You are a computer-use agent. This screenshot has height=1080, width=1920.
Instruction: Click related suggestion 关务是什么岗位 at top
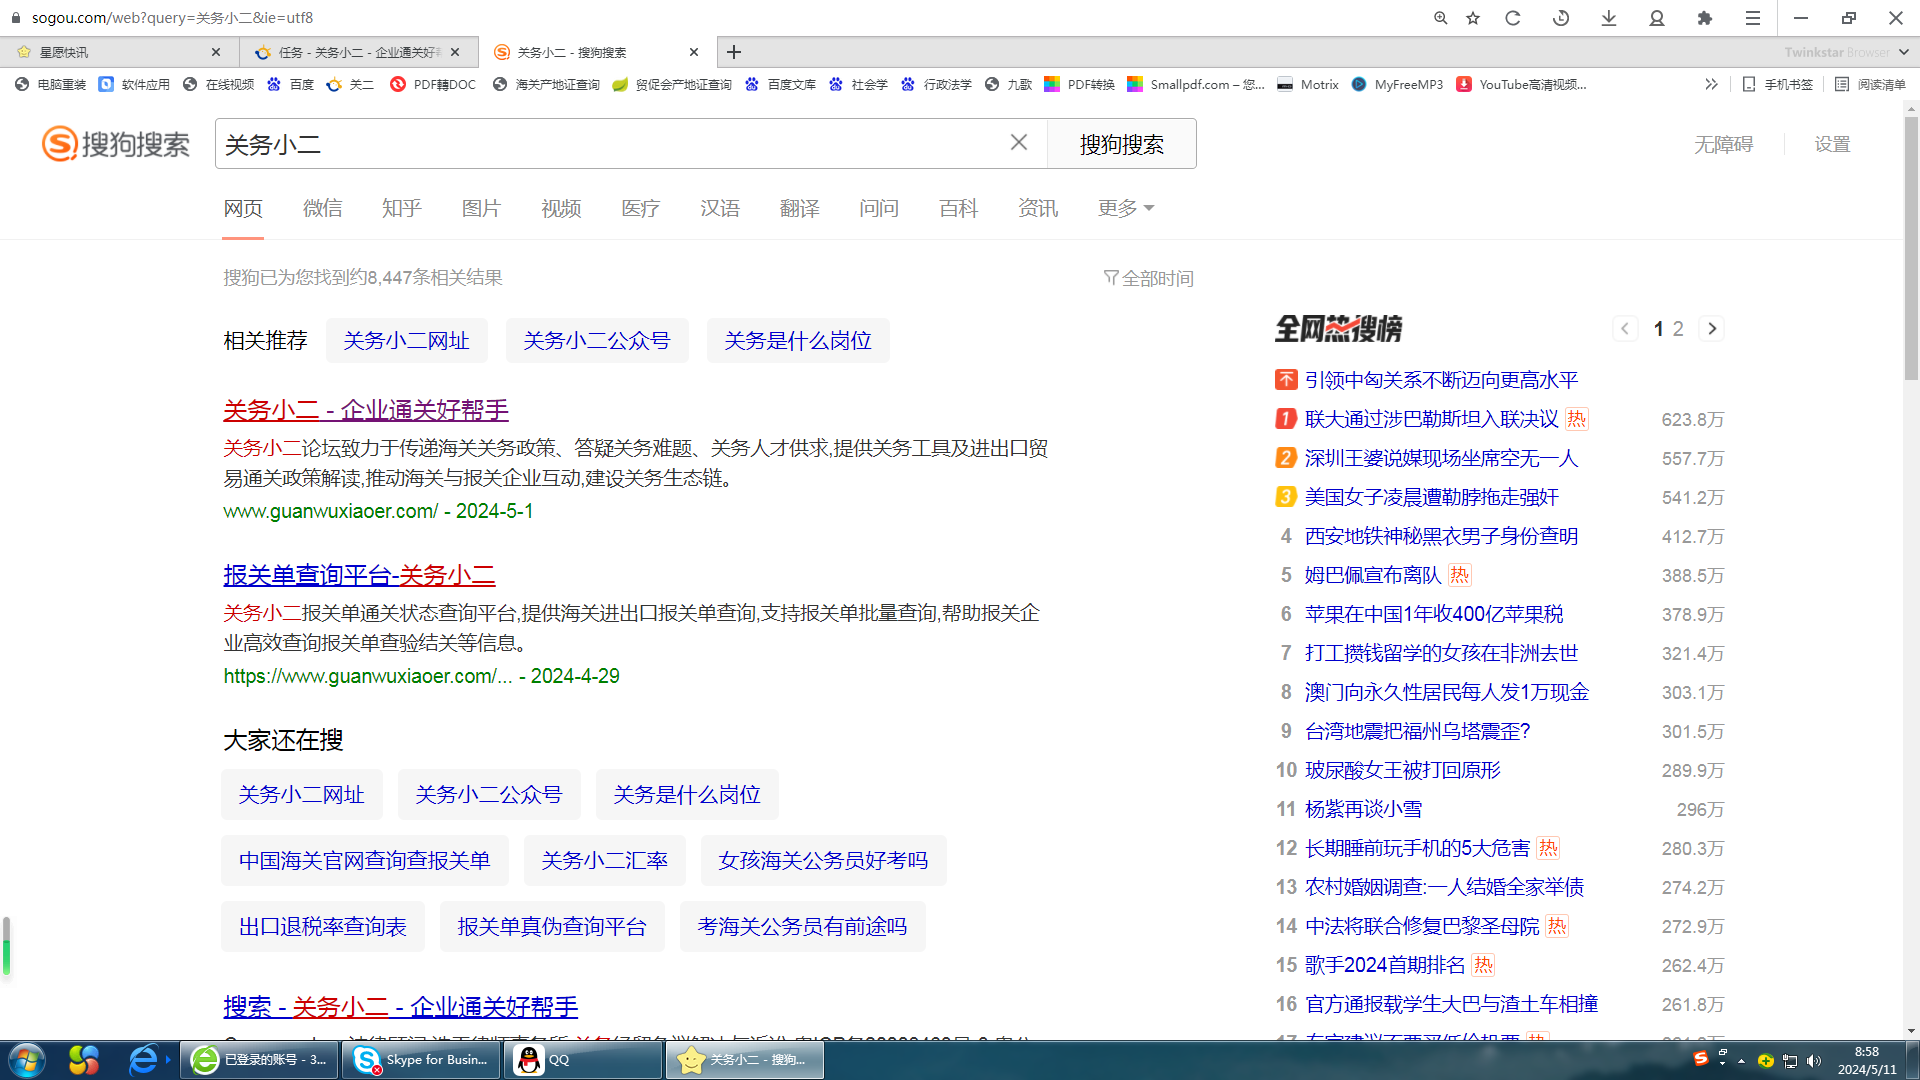pyautogui.click(x=798, y=341)
